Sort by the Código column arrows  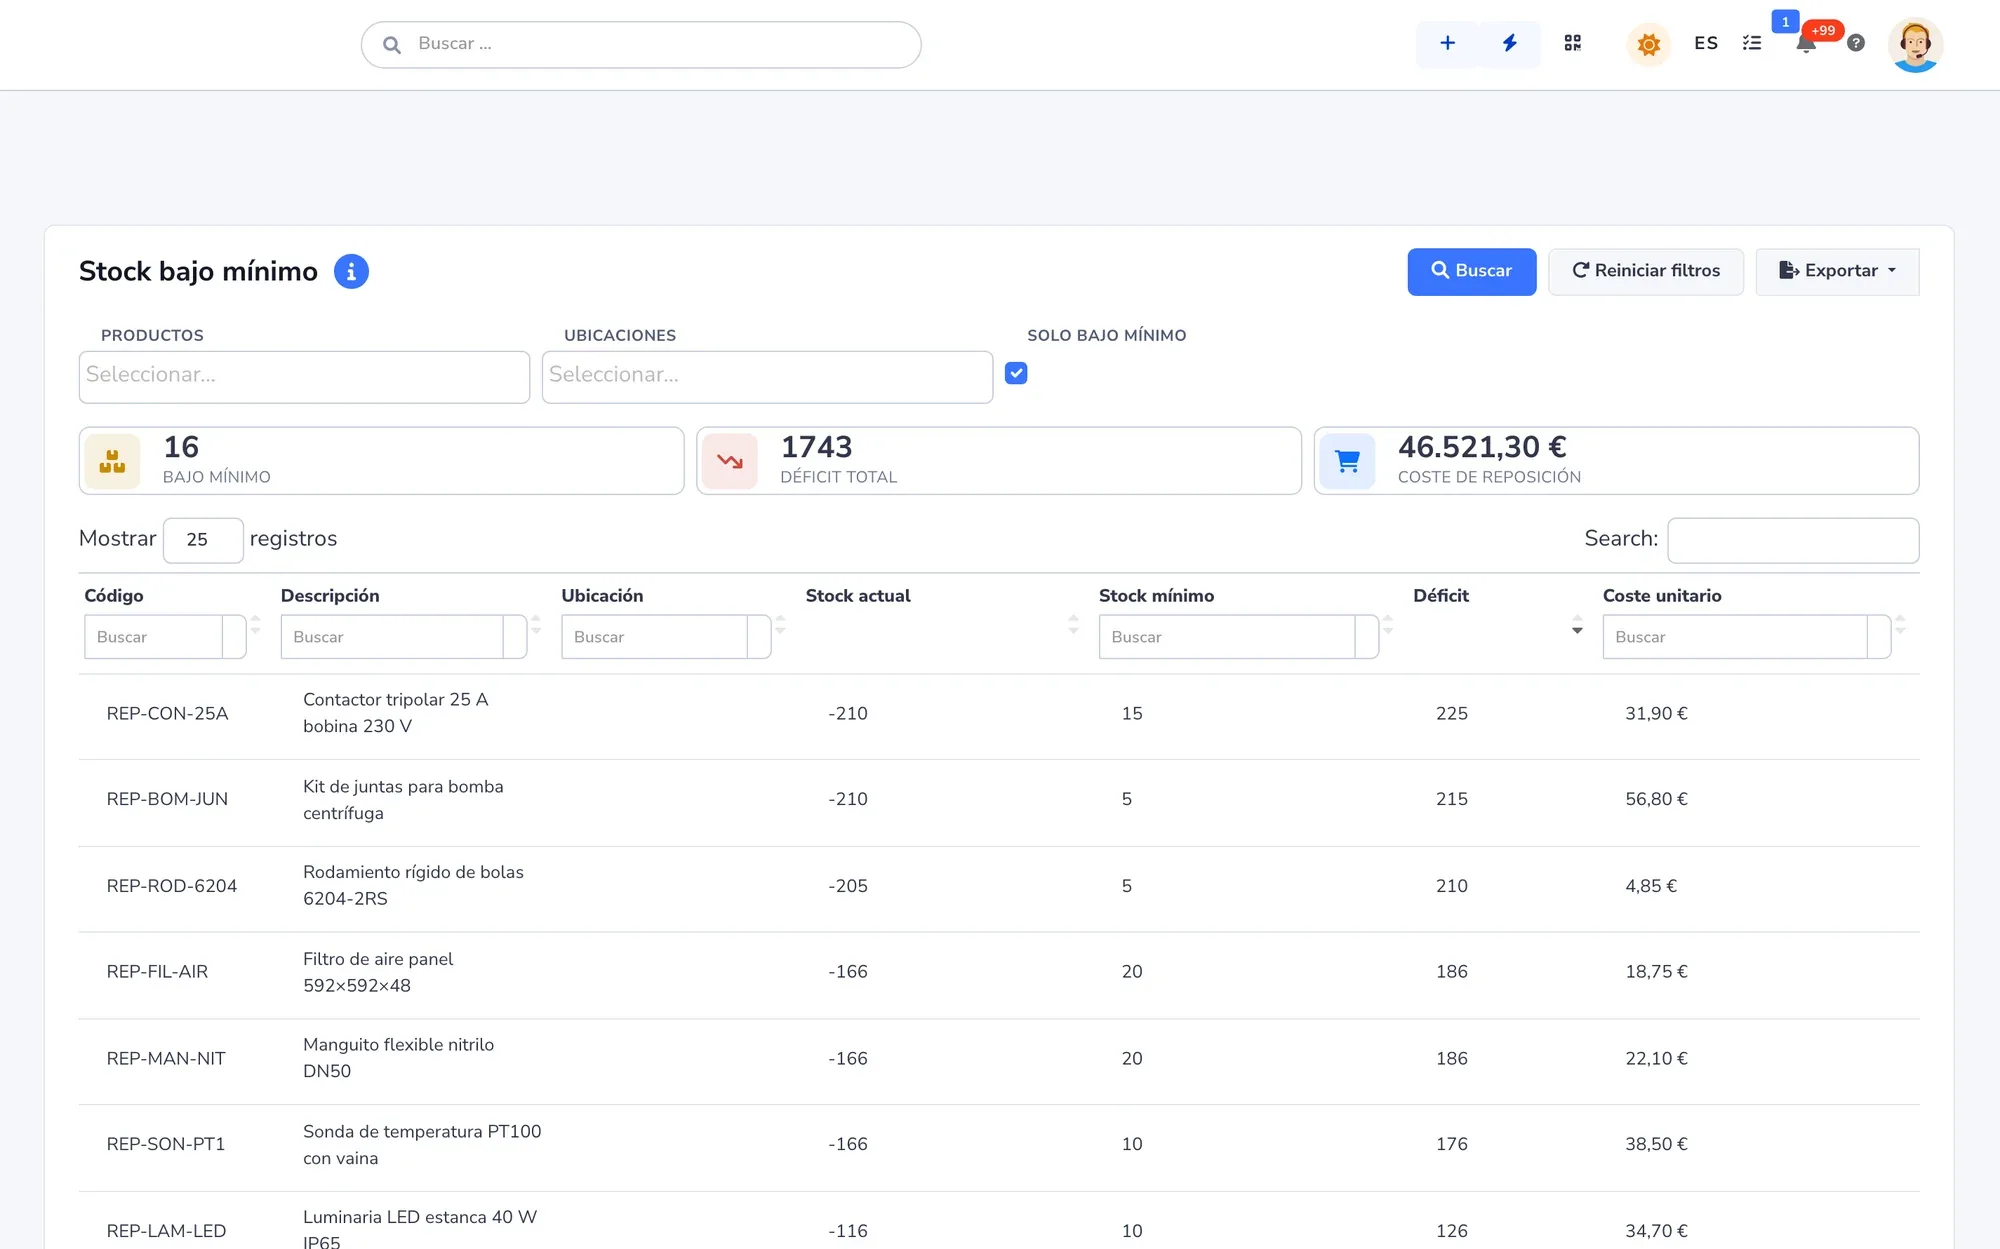point(256,625)
